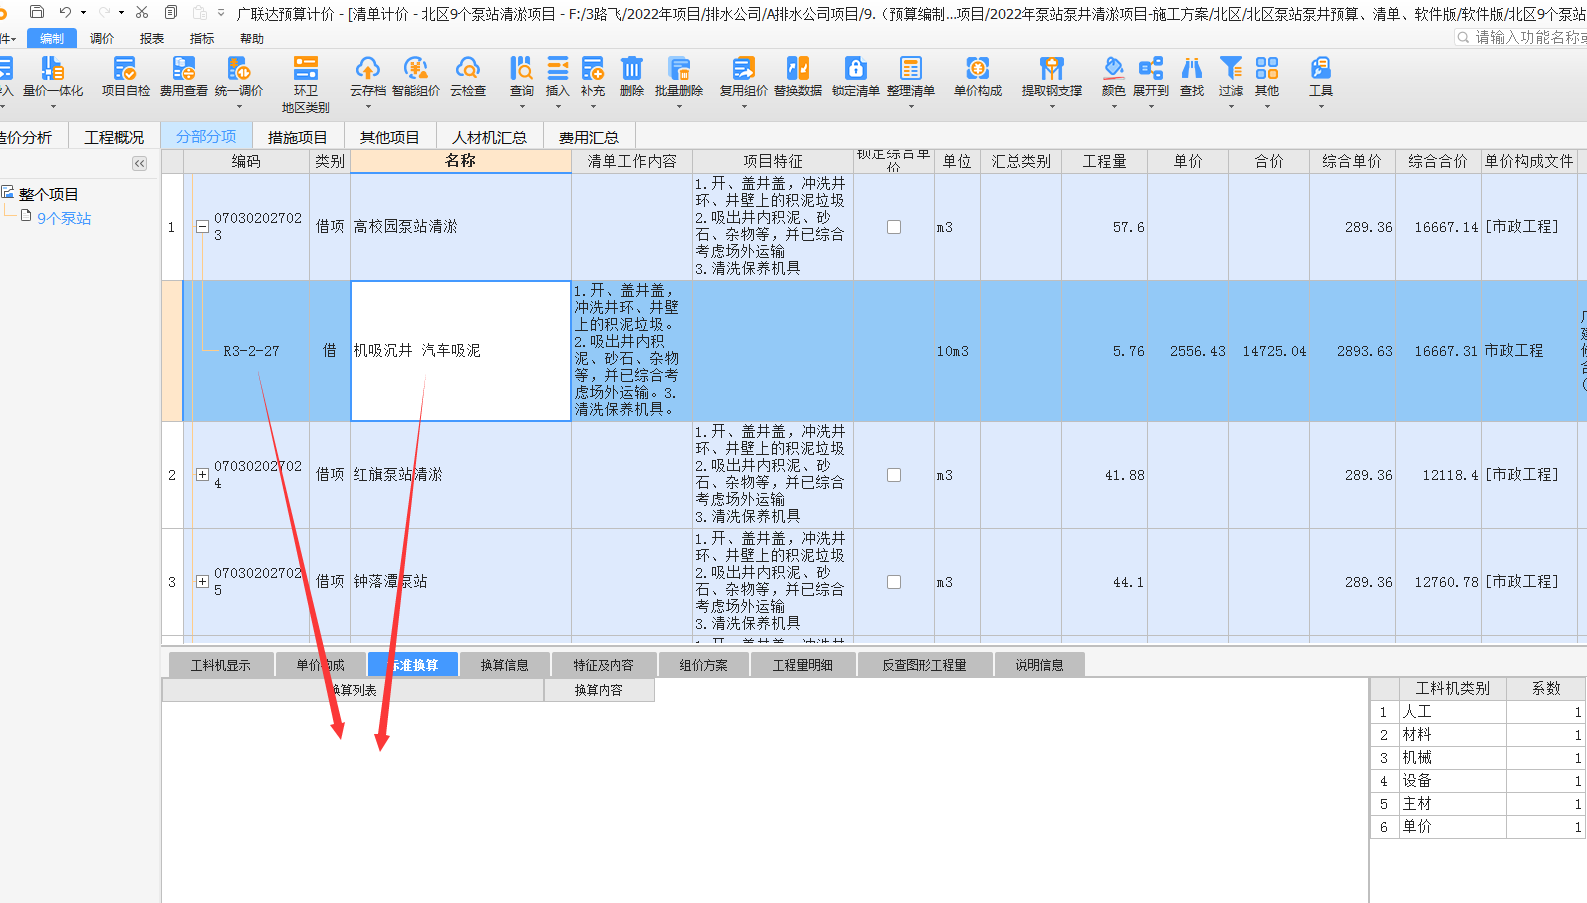Open dropdown arrow next to Undo

(x=83, y=12)
